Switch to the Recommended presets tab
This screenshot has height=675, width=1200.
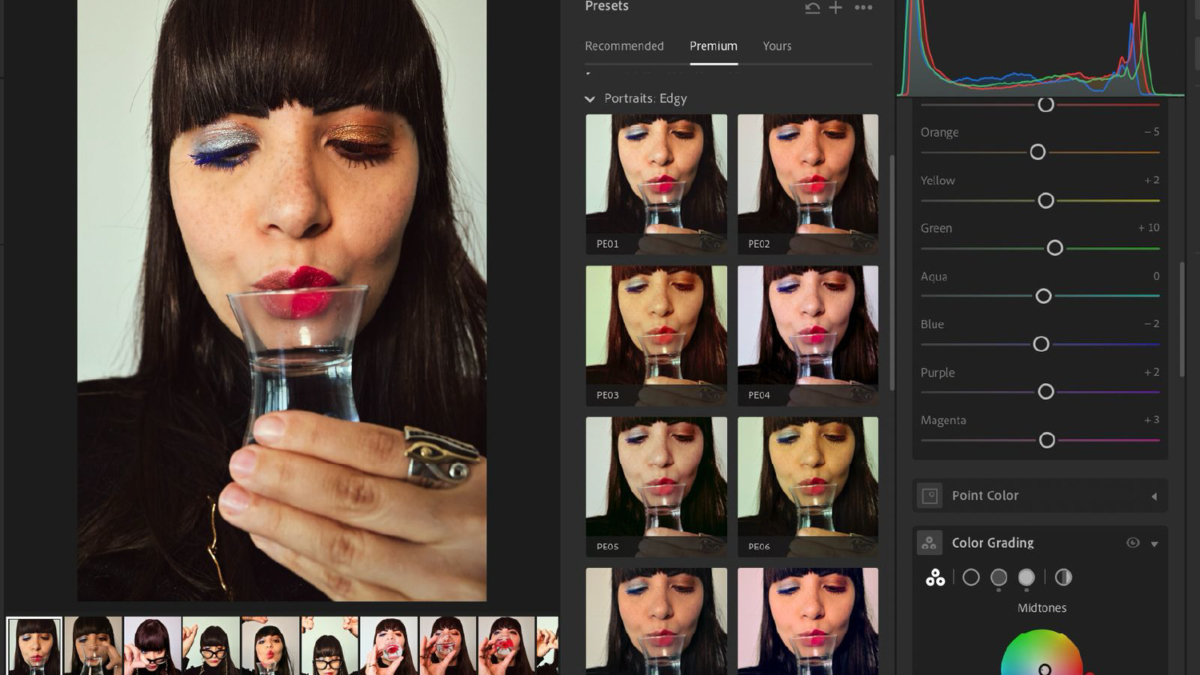(624, 46)
